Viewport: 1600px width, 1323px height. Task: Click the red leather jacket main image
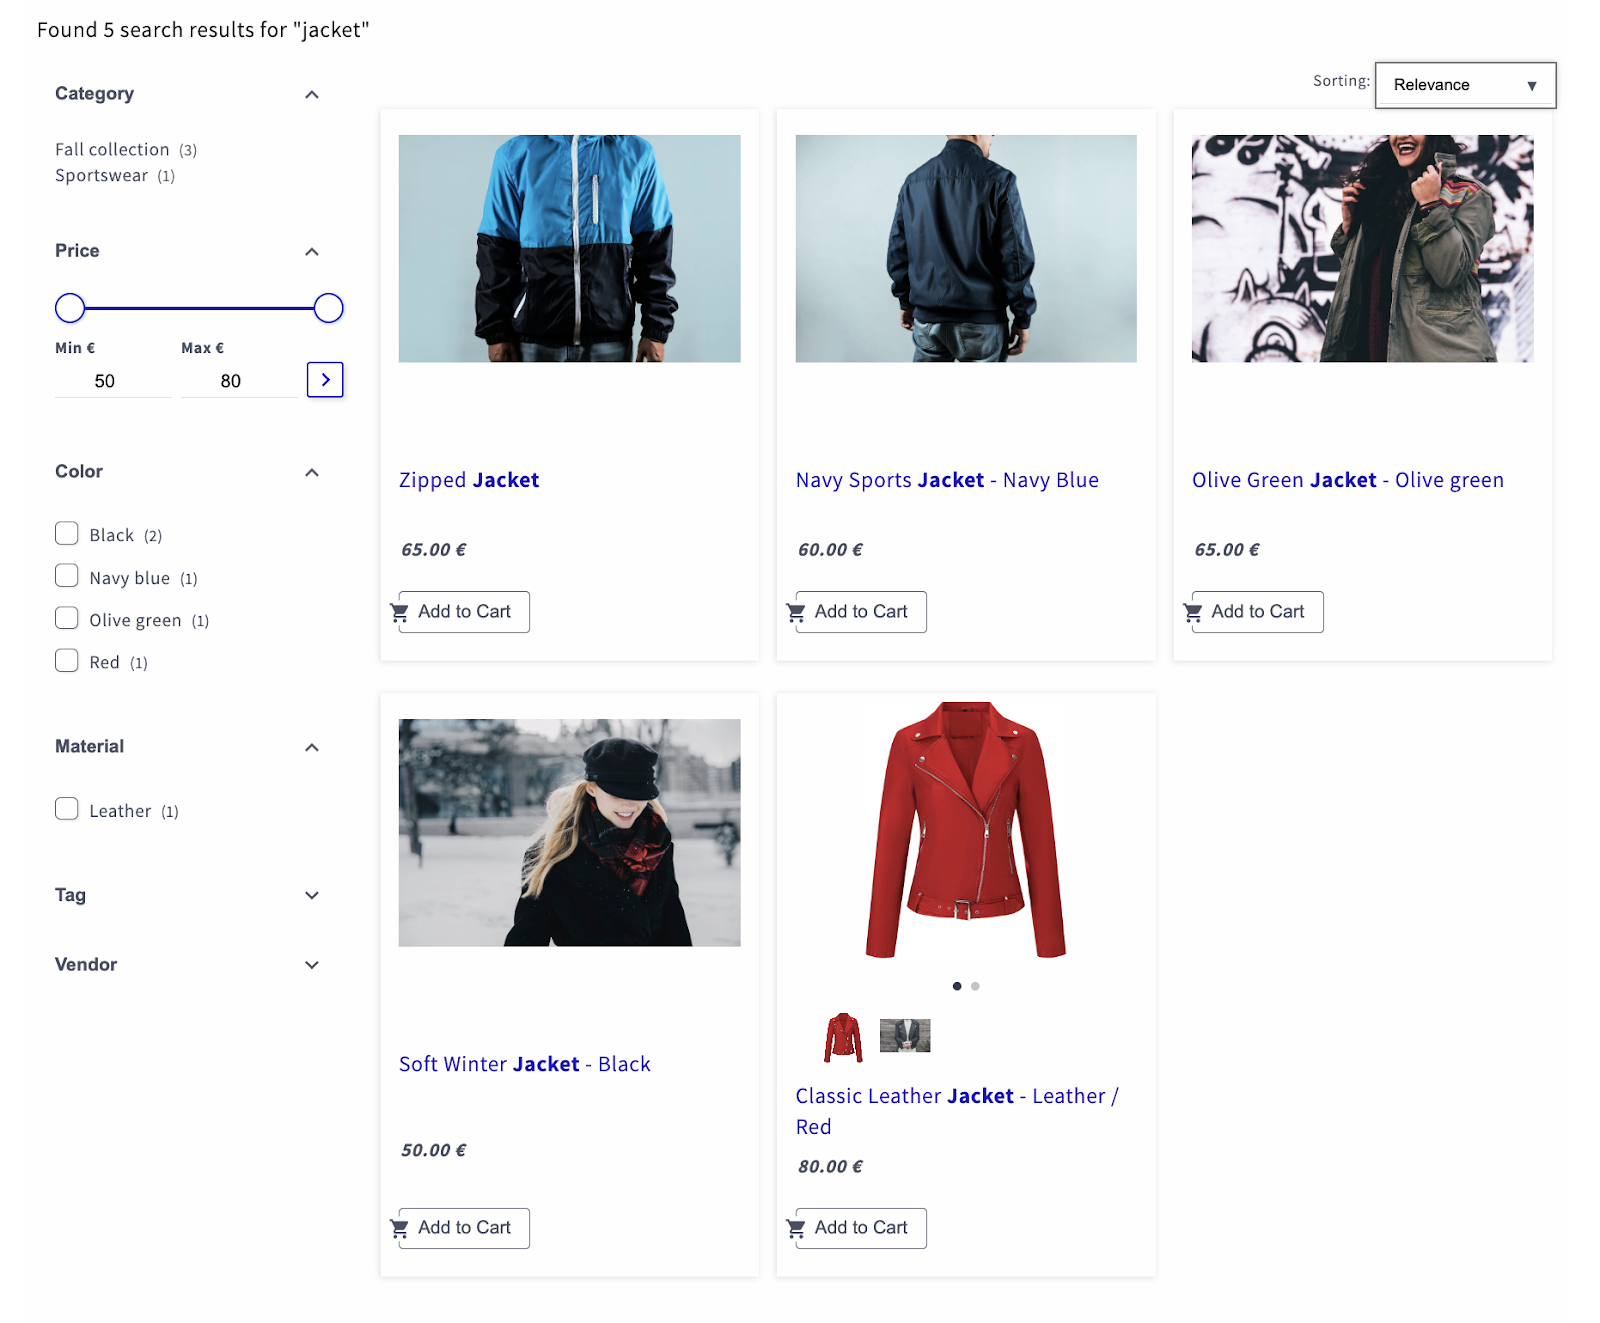point(966,830)
